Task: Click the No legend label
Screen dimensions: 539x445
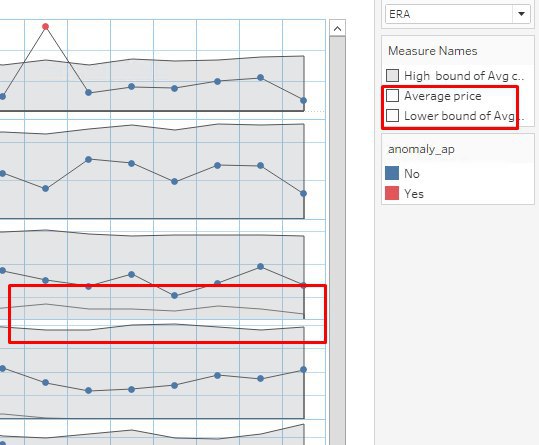Action: (x=412, y=174)
